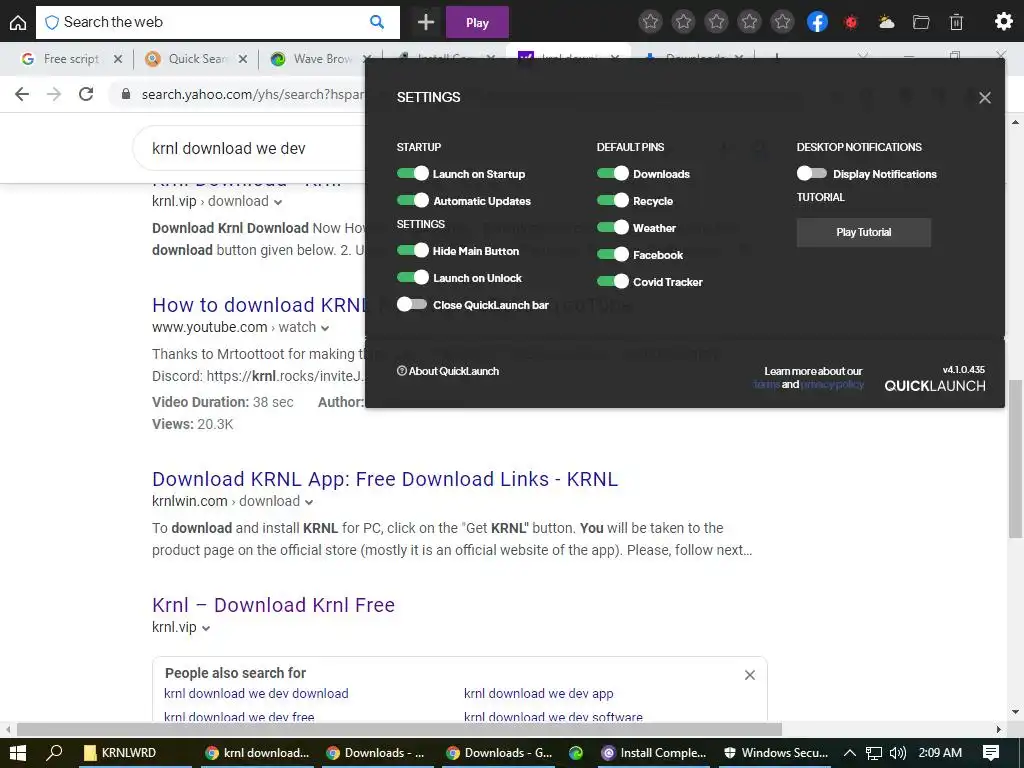This screenshot has width=1024, height=768.
Task: Click the vertical page scrollbar thumb
Action: coord(1016,459)
